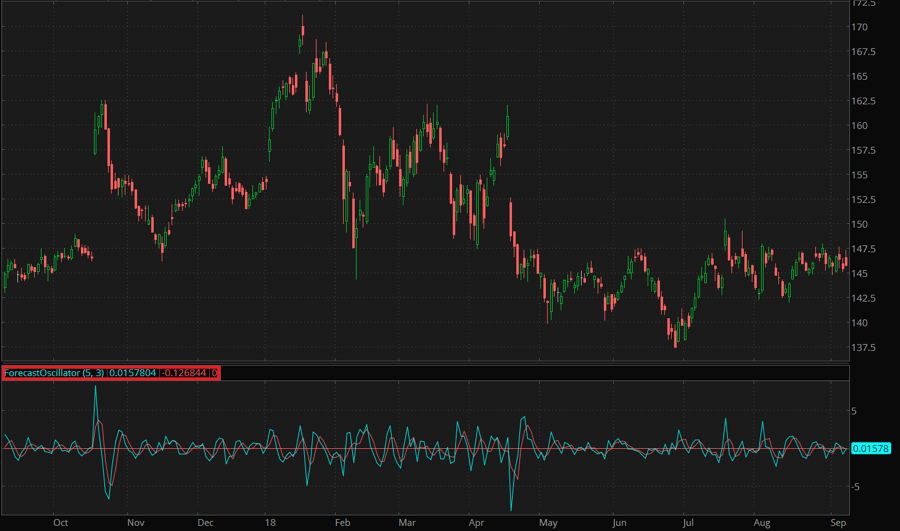Click the Nov label on the time axis
Image resolution: width=900 pixels, height=531 pixels.
click(136, 522)
